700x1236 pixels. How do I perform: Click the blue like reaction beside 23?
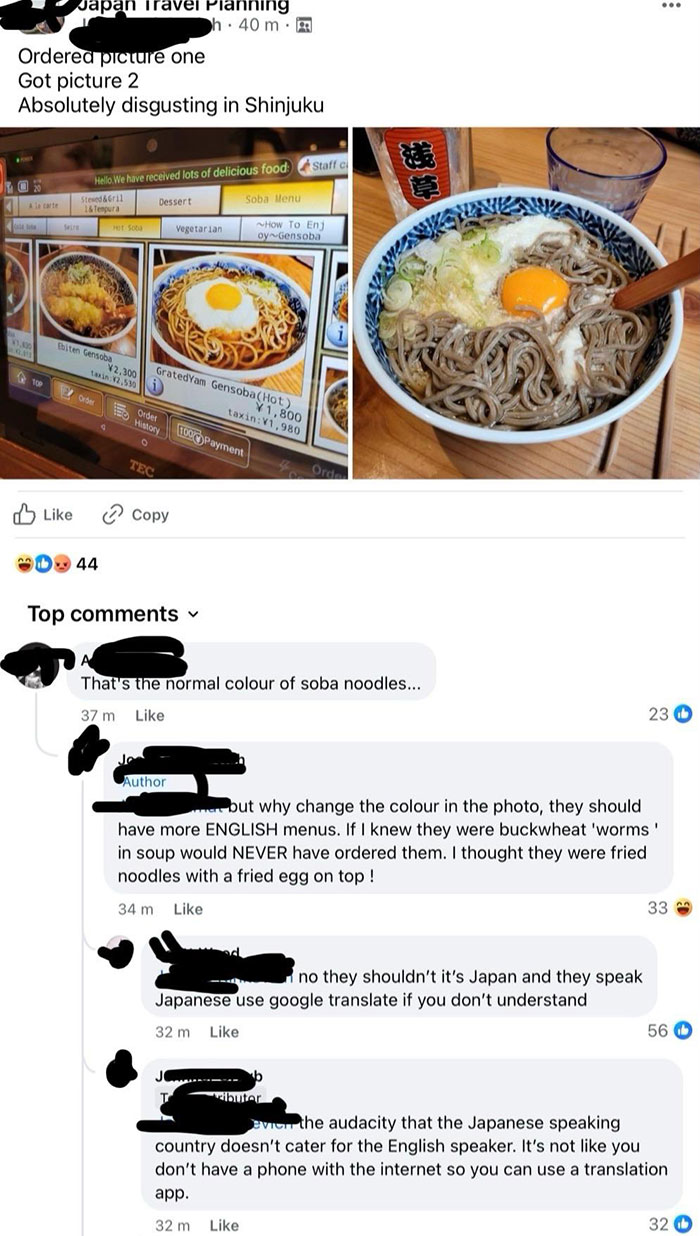[684, 714]
